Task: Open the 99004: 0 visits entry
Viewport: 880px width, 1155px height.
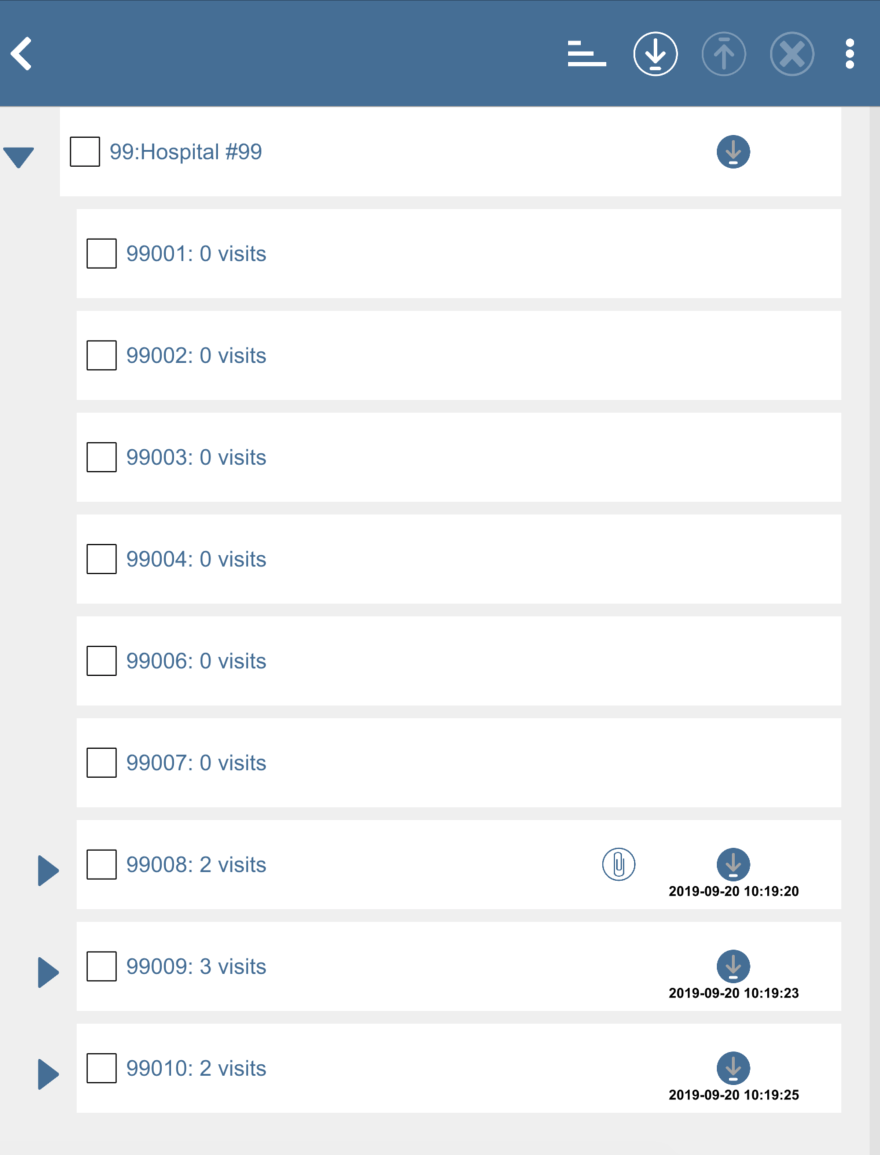Action: [x=196, y=559]
